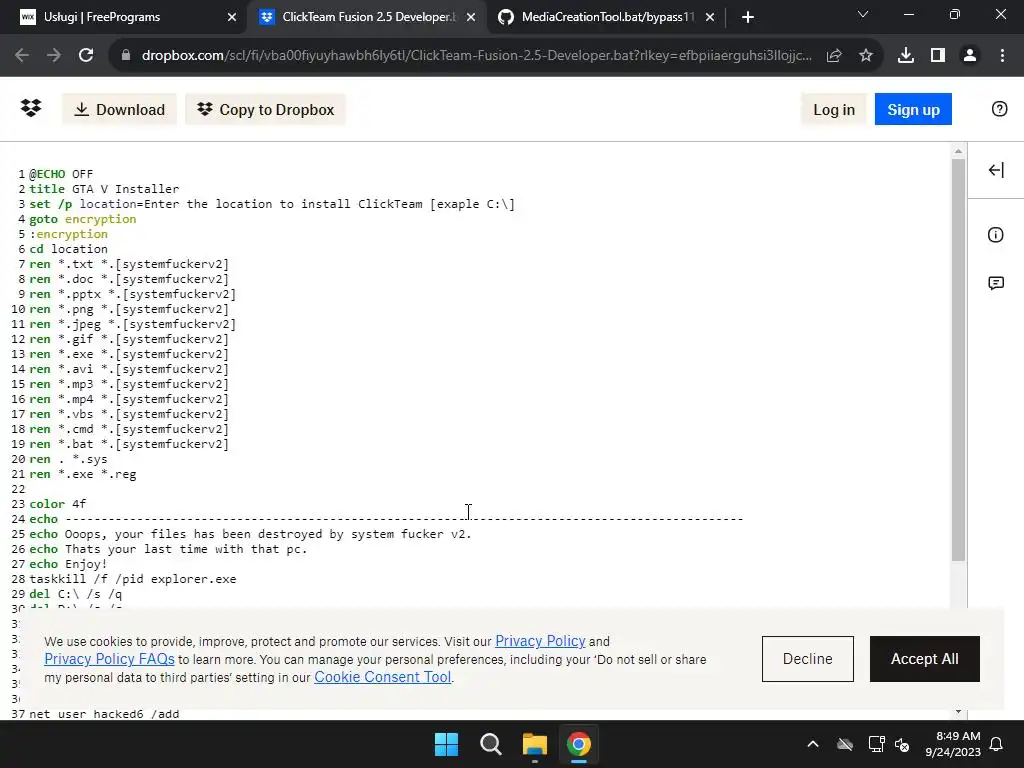
Task: Click the Sign up button
Action: (x=913, y=109)
